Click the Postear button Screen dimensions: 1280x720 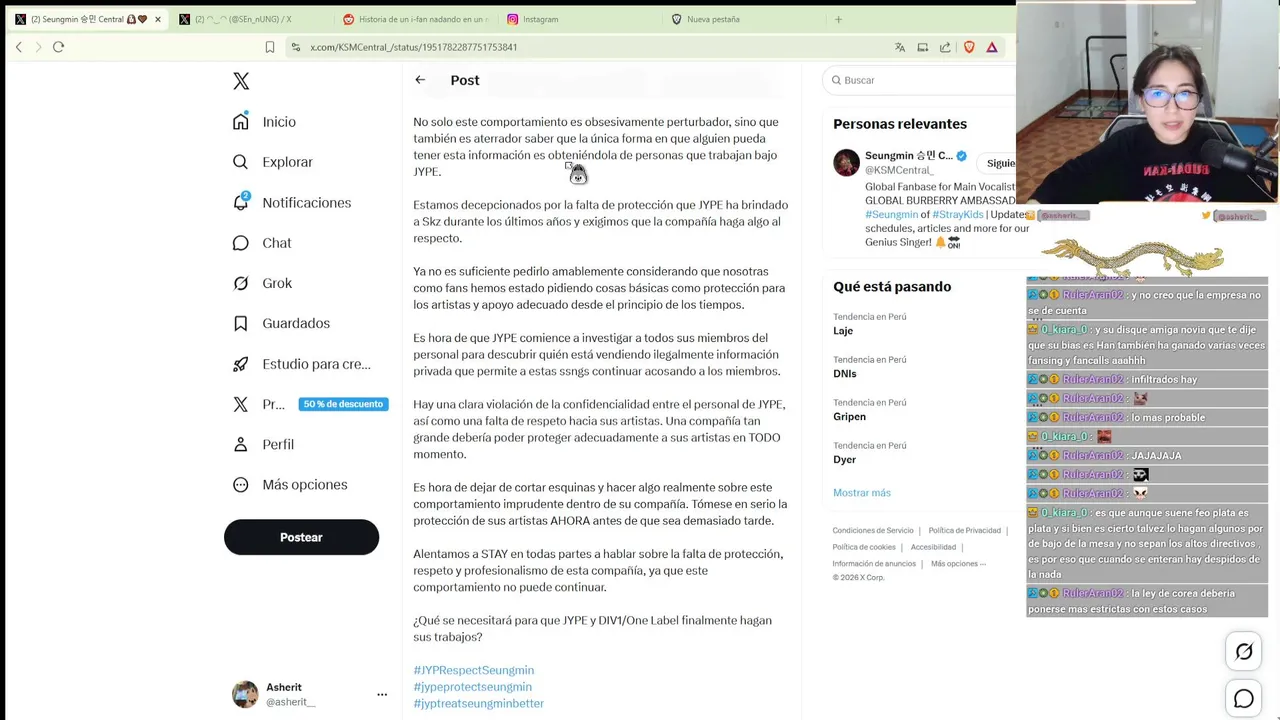tap(301, 537)
